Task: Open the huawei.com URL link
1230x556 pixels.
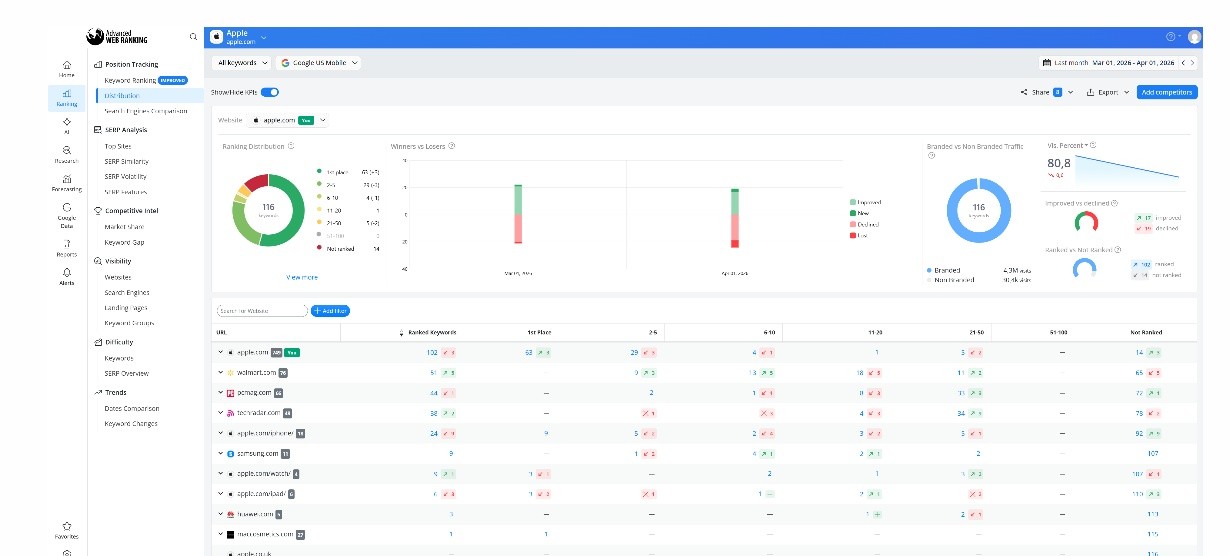Action: (x=254, y=514)
